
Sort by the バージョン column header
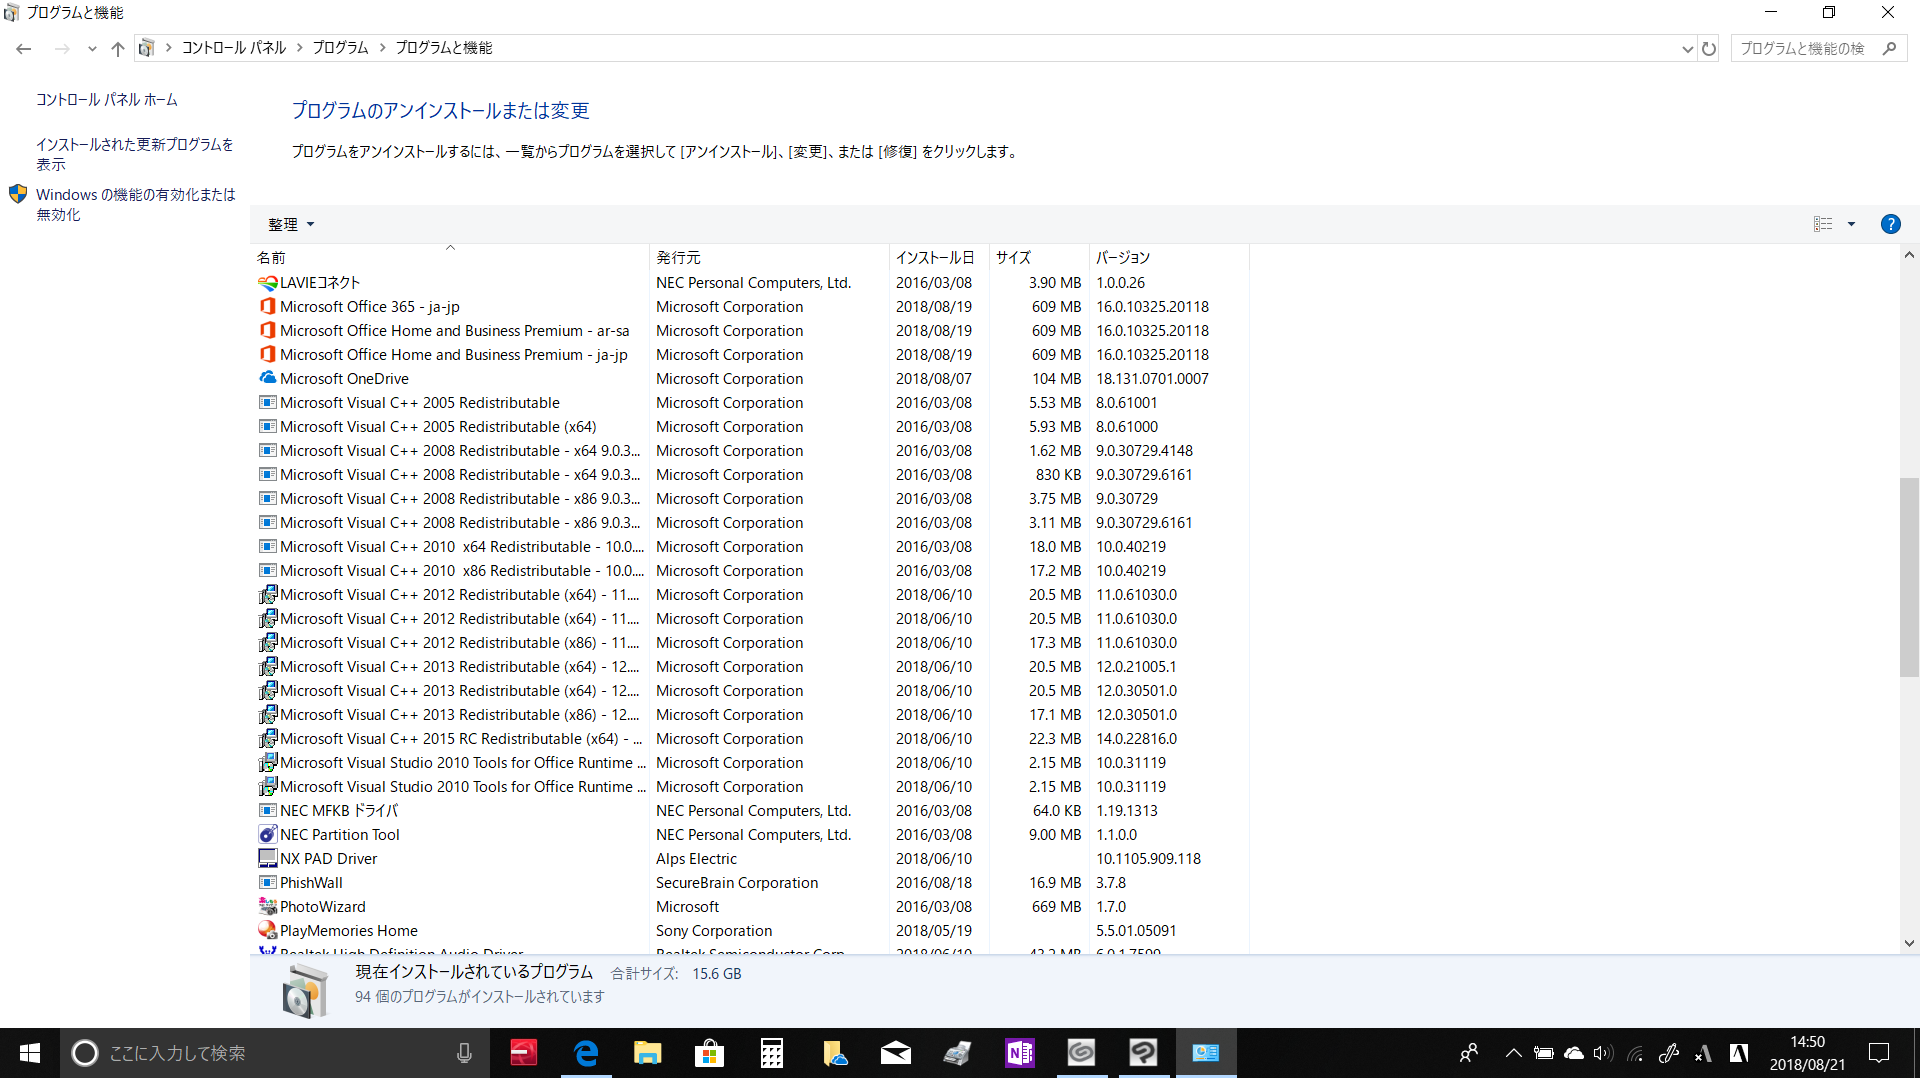1169,258
